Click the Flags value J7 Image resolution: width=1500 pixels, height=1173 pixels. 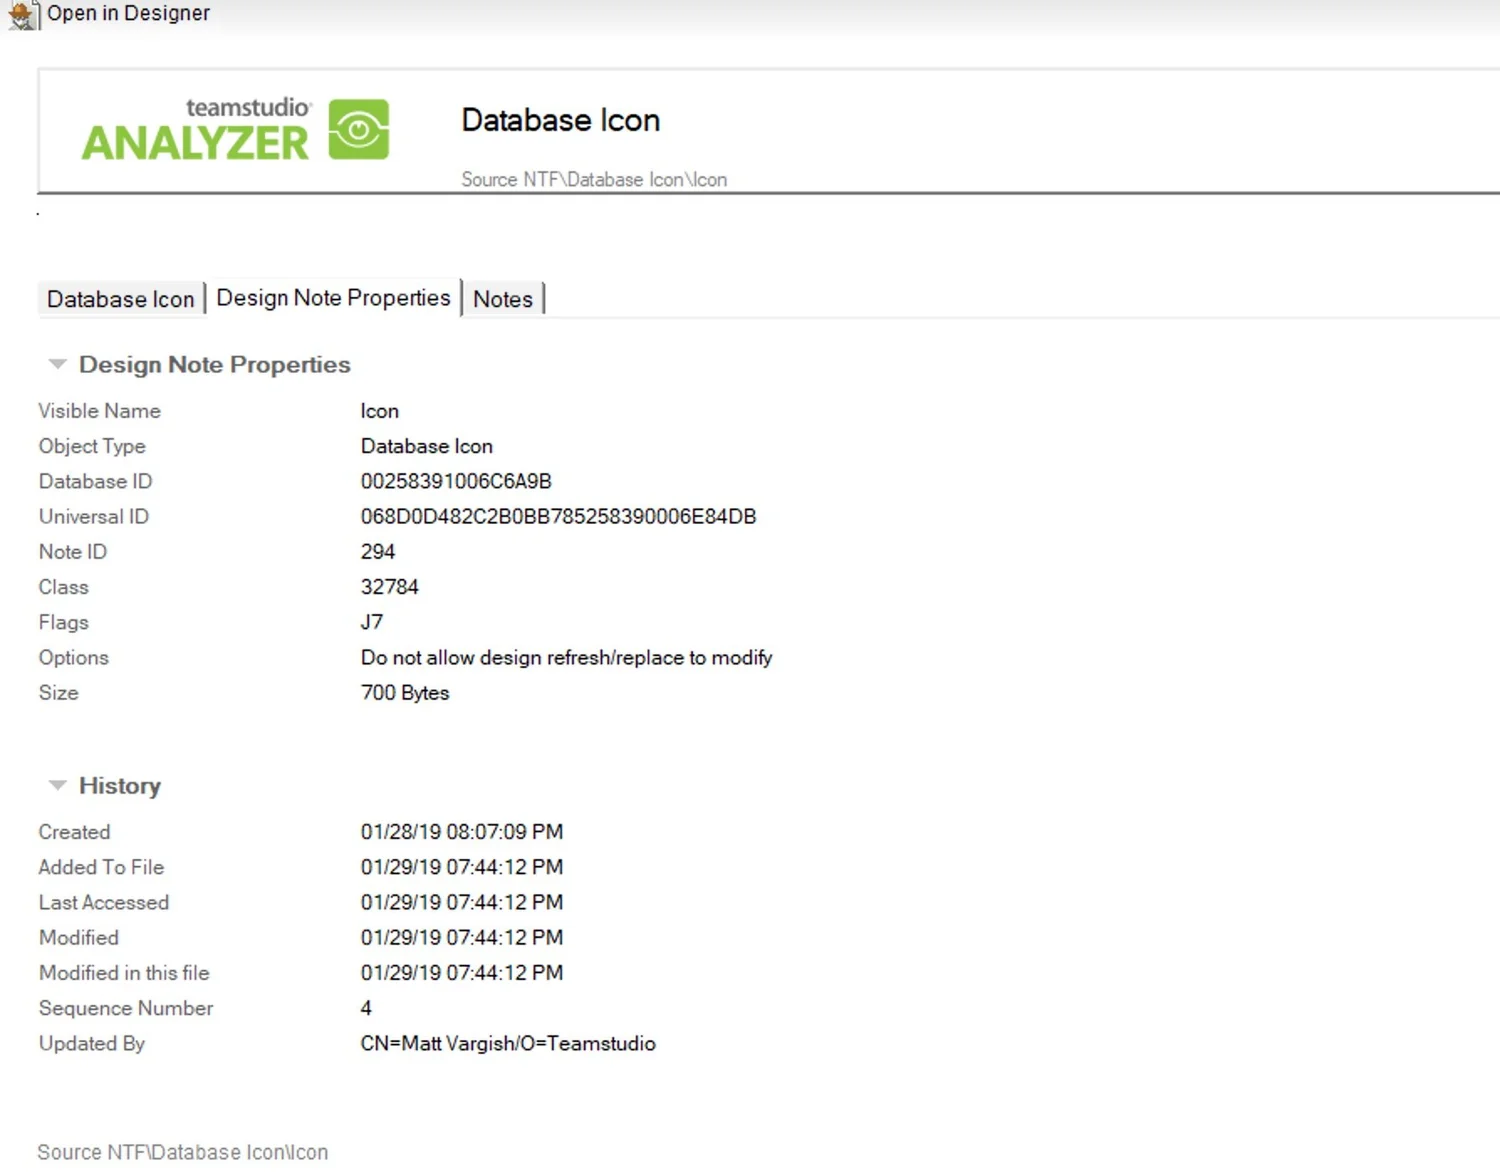(x=371, y=622)
